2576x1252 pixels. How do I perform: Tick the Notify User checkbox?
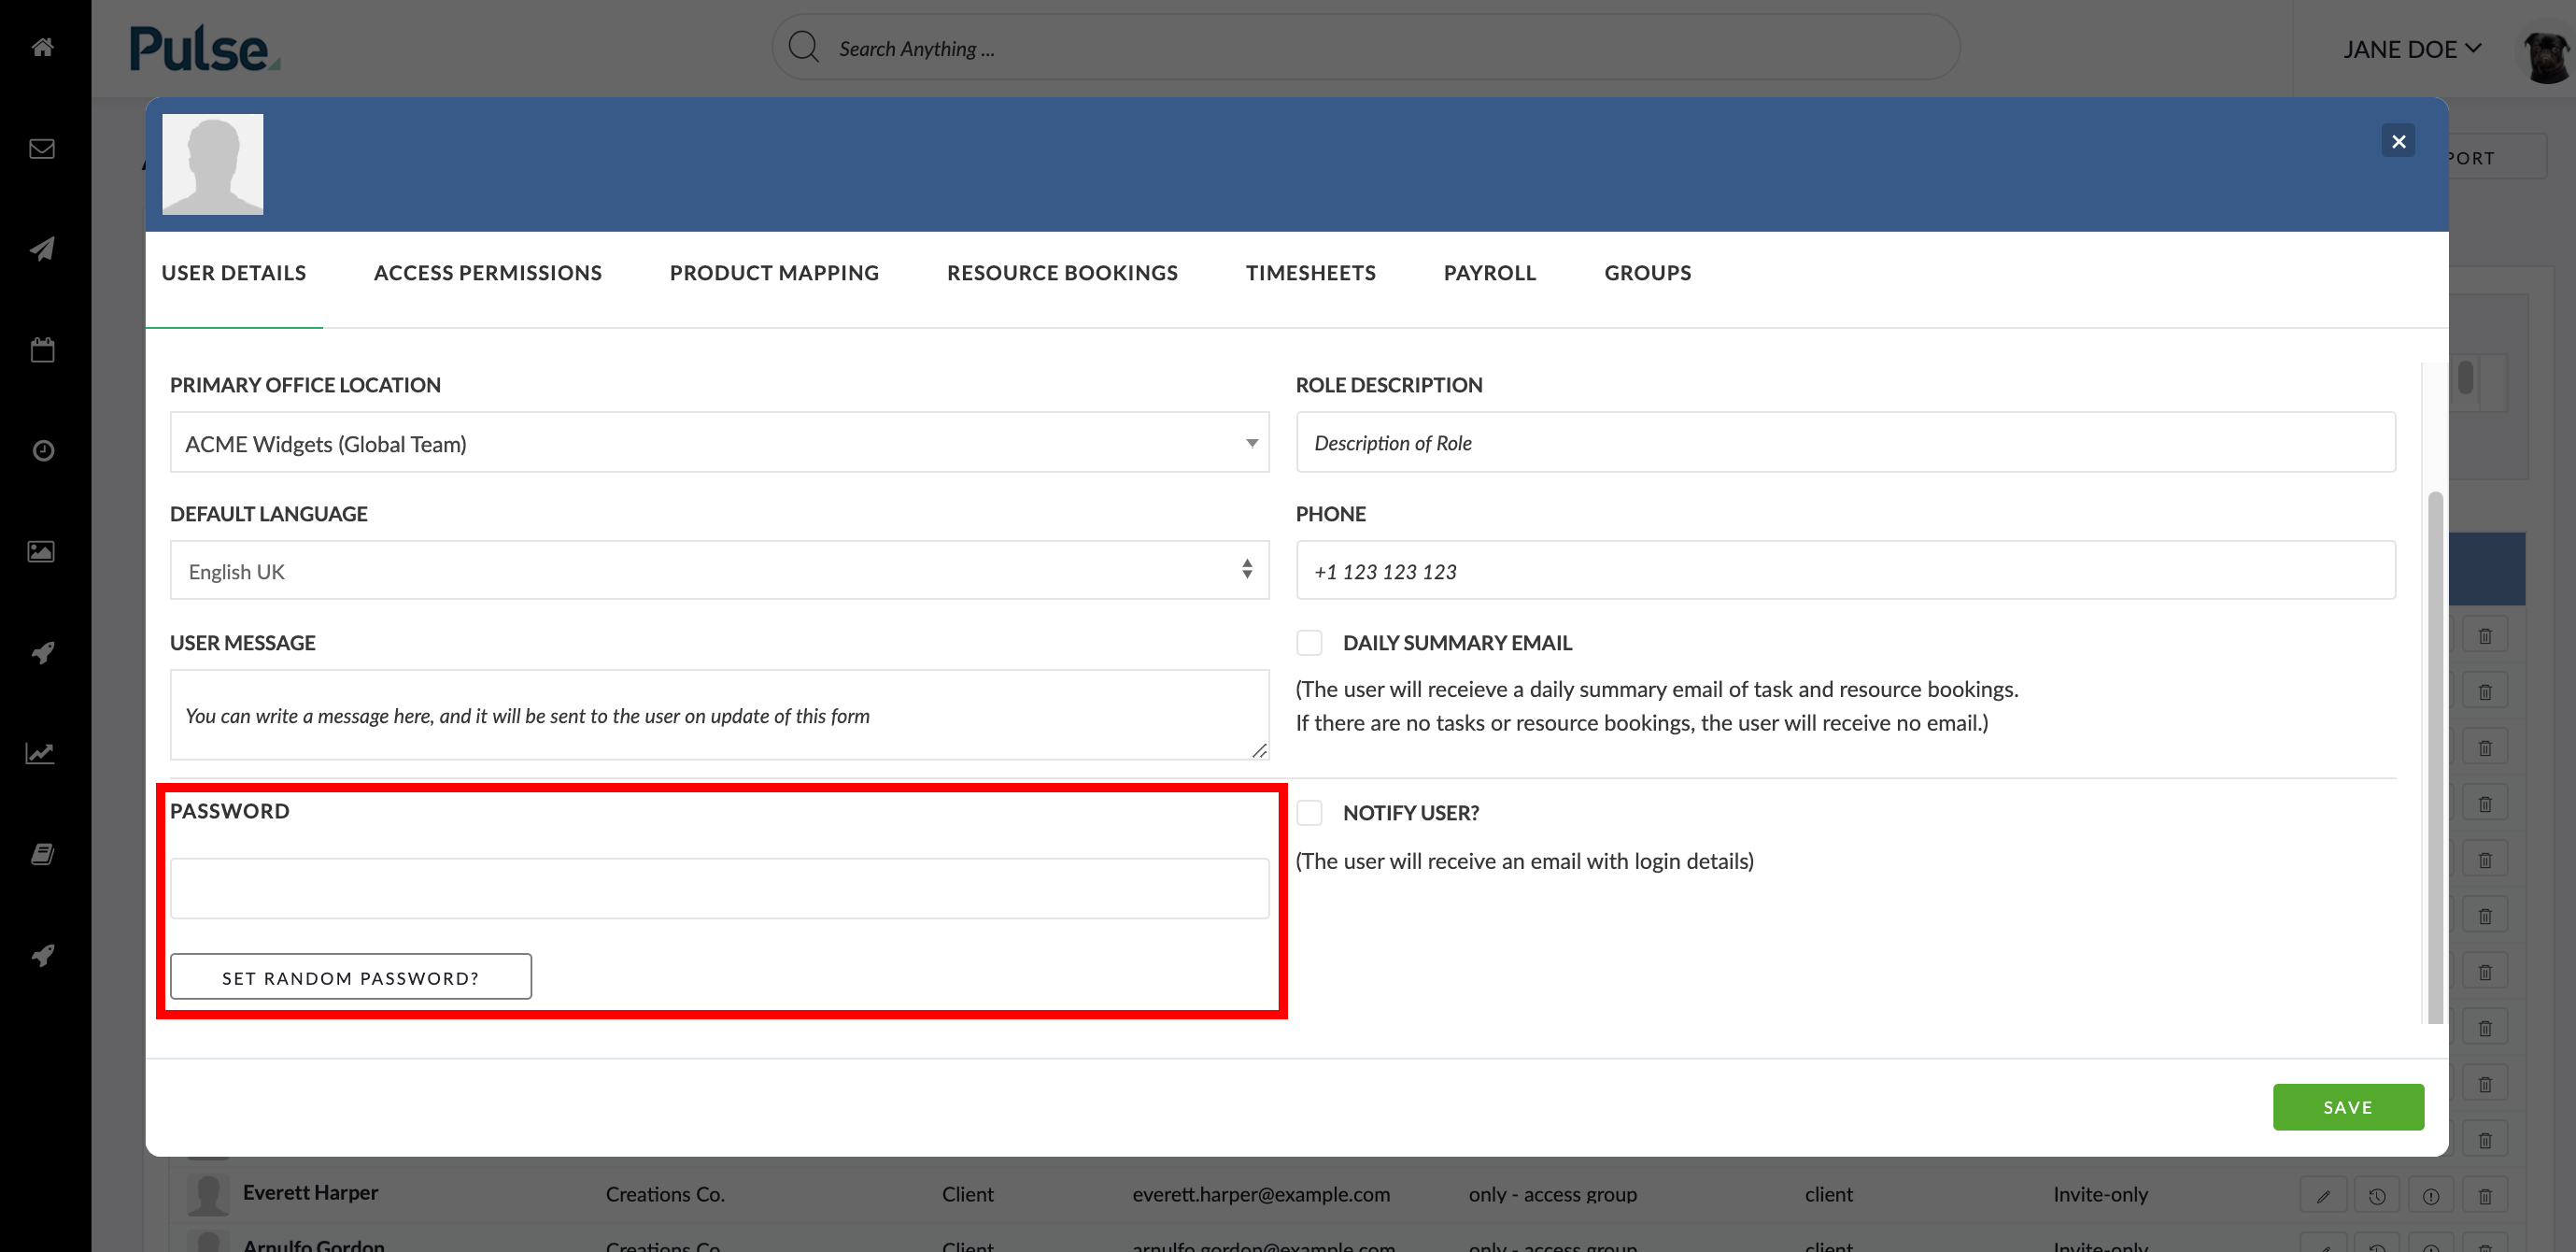tap(1309, 812)
